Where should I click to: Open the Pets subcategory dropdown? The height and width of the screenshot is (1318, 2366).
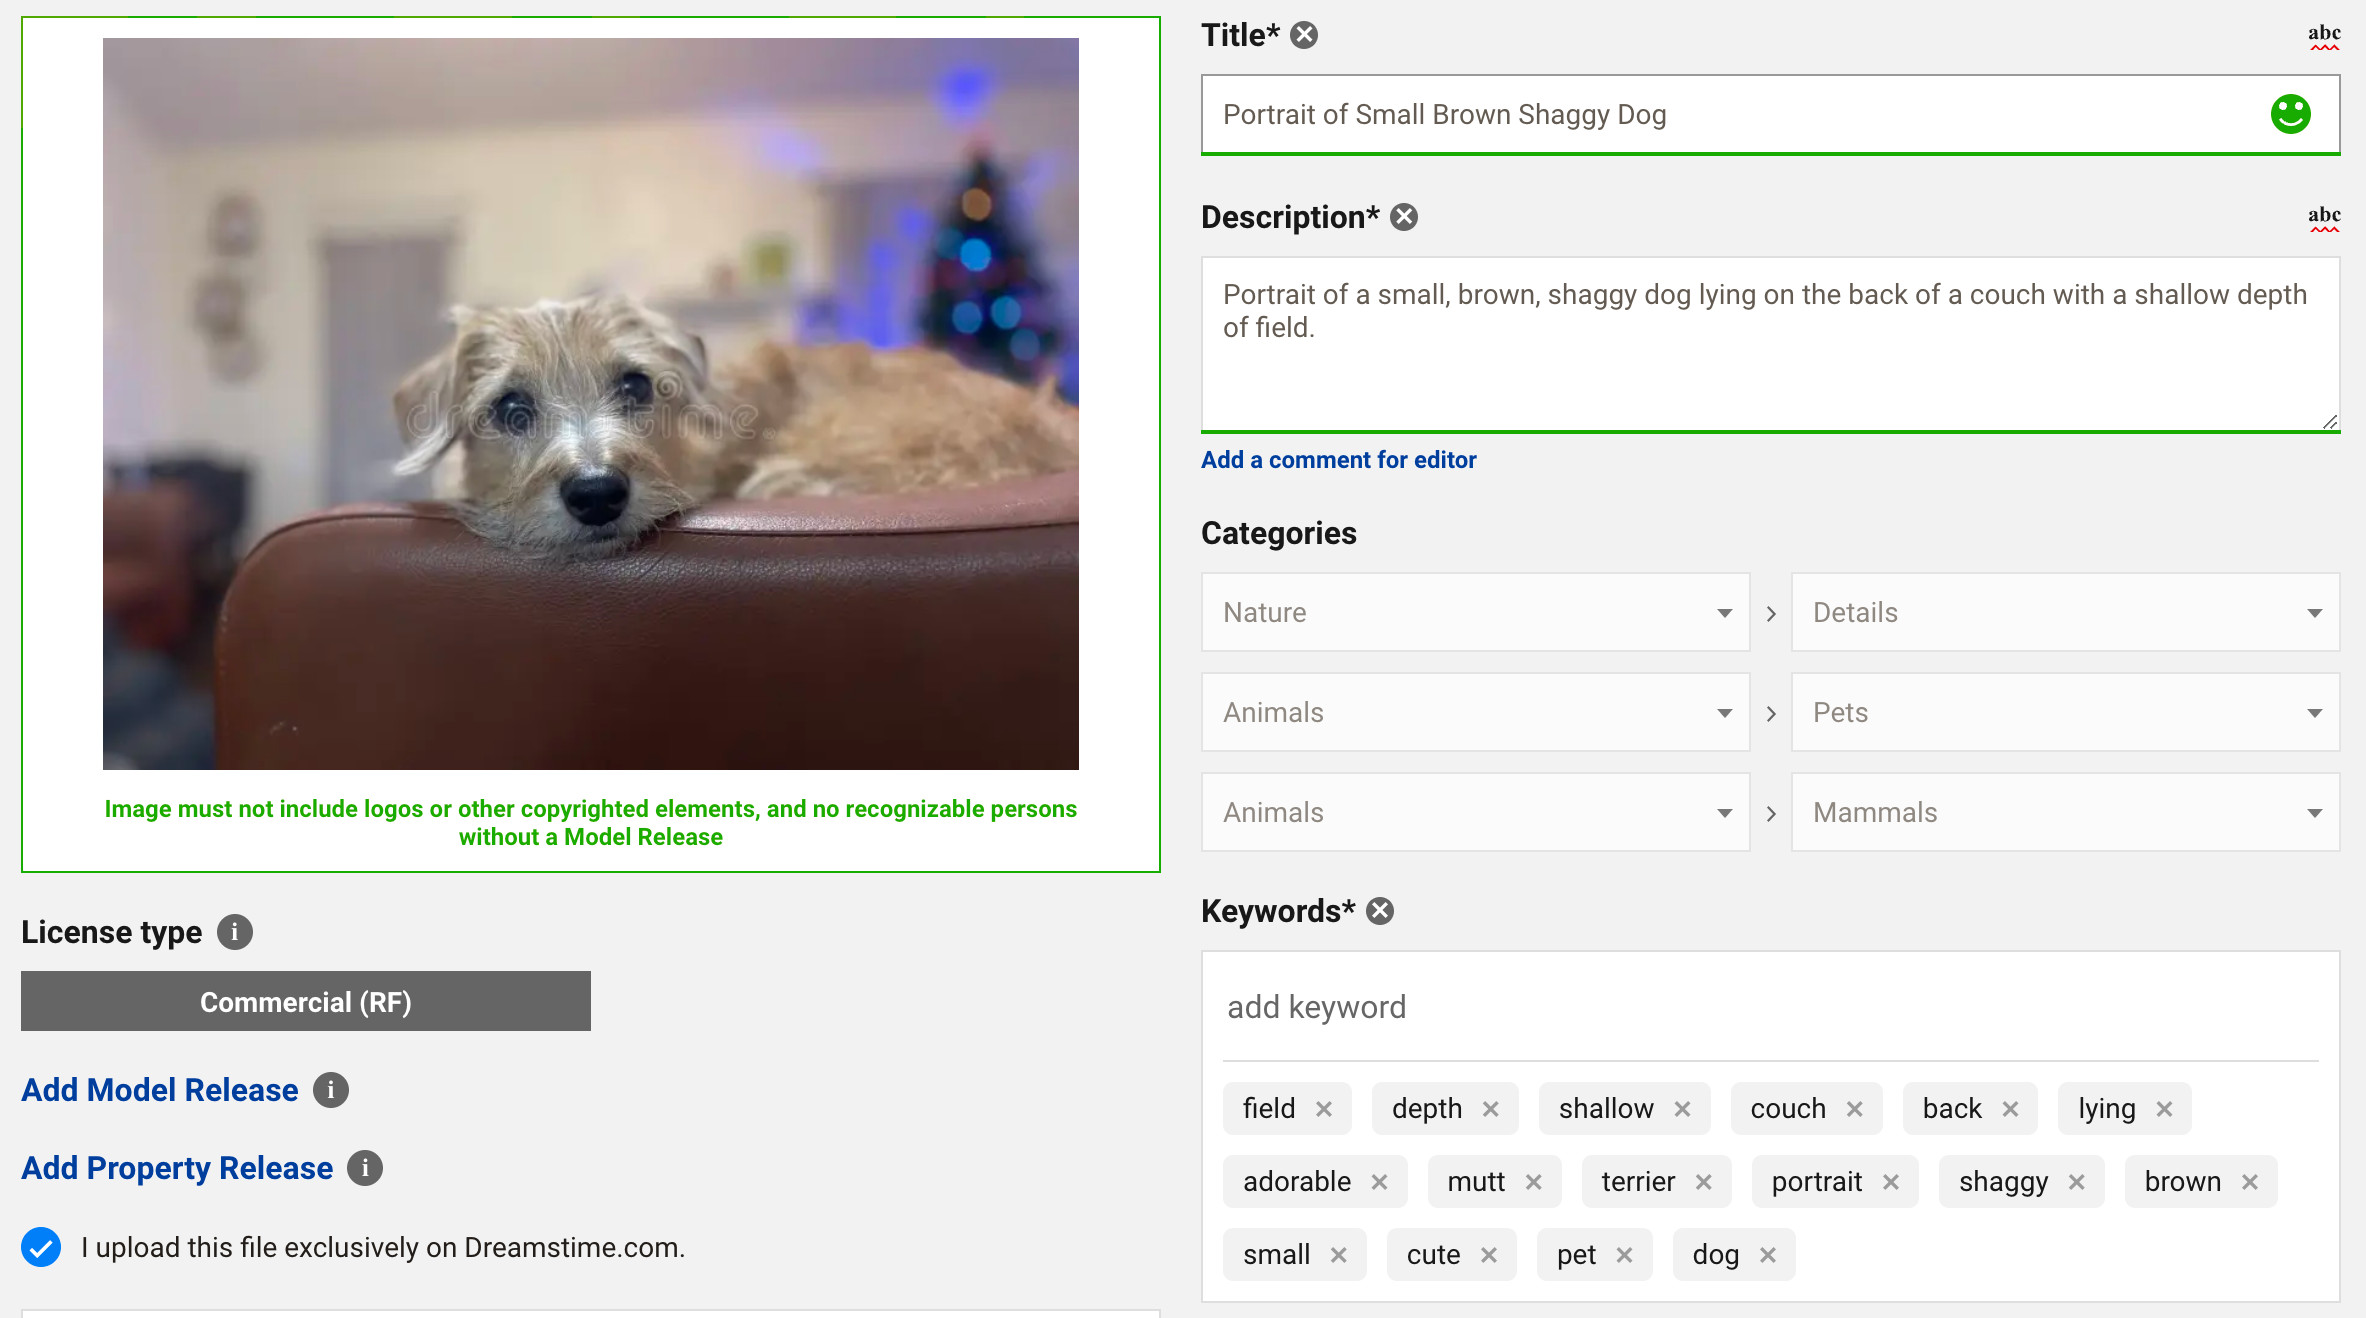coord(2065,712)
